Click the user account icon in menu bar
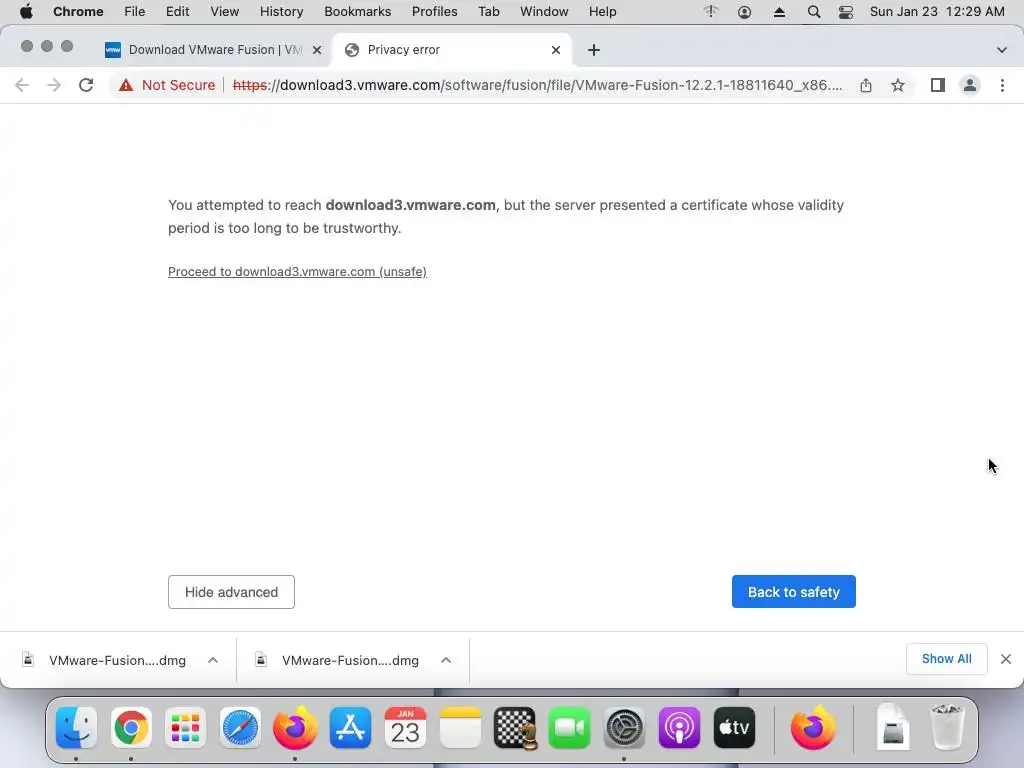The width and height of the screenshot is (1024, 768). point(744,12)
